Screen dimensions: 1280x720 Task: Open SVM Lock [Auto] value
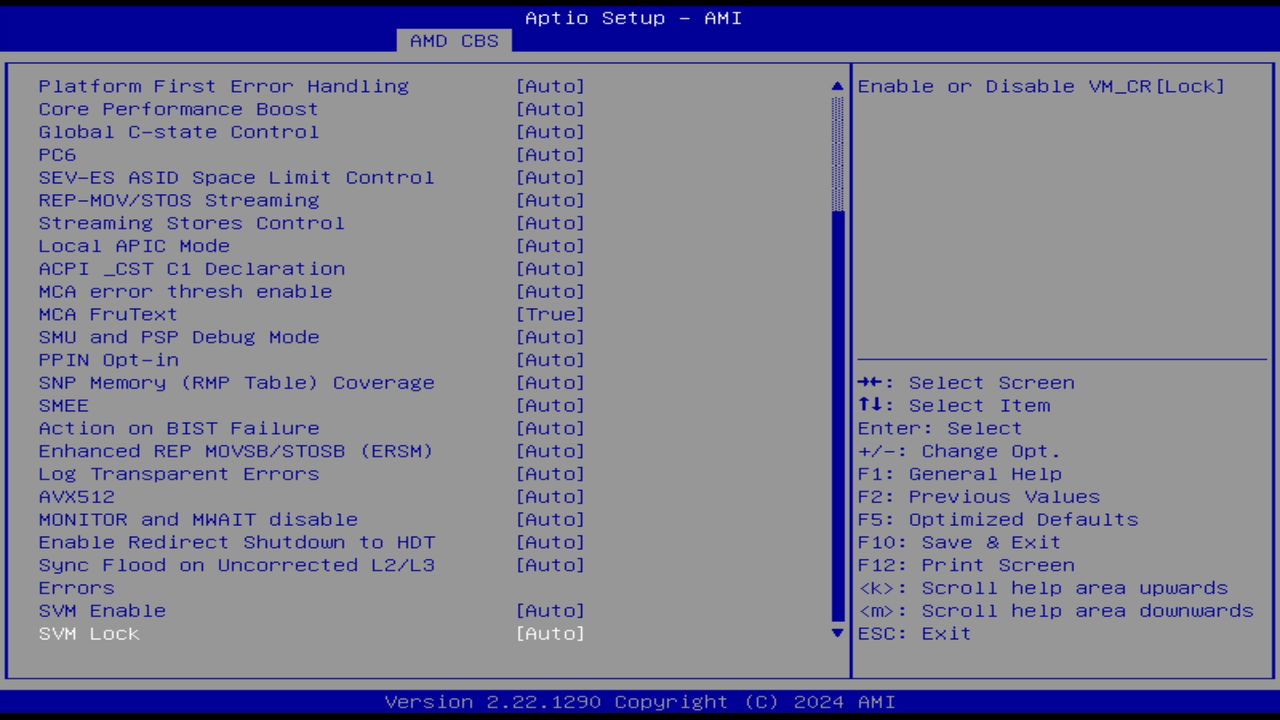tap(550, 634)
